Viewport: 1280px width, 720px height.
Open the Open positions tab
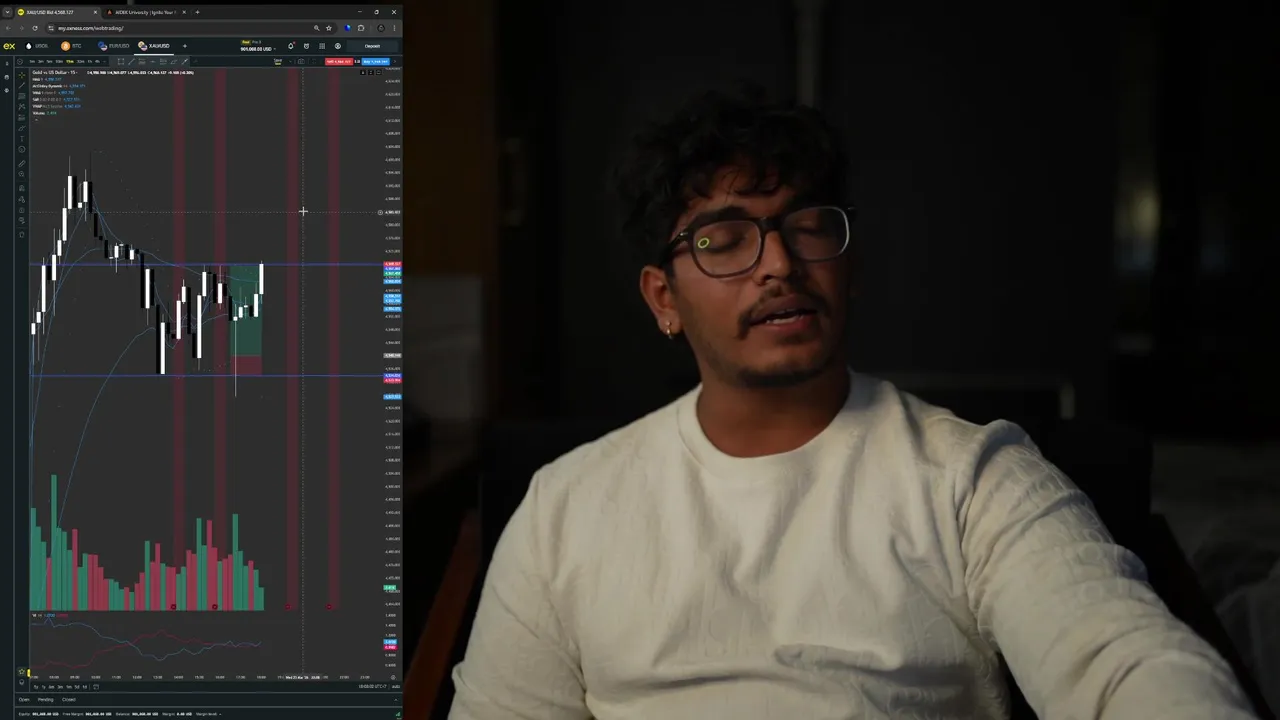point(24,700)
